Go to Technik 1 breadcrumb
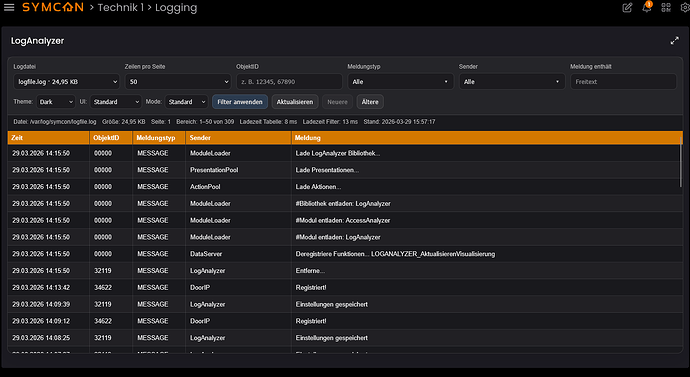 [x=121, y=7]
